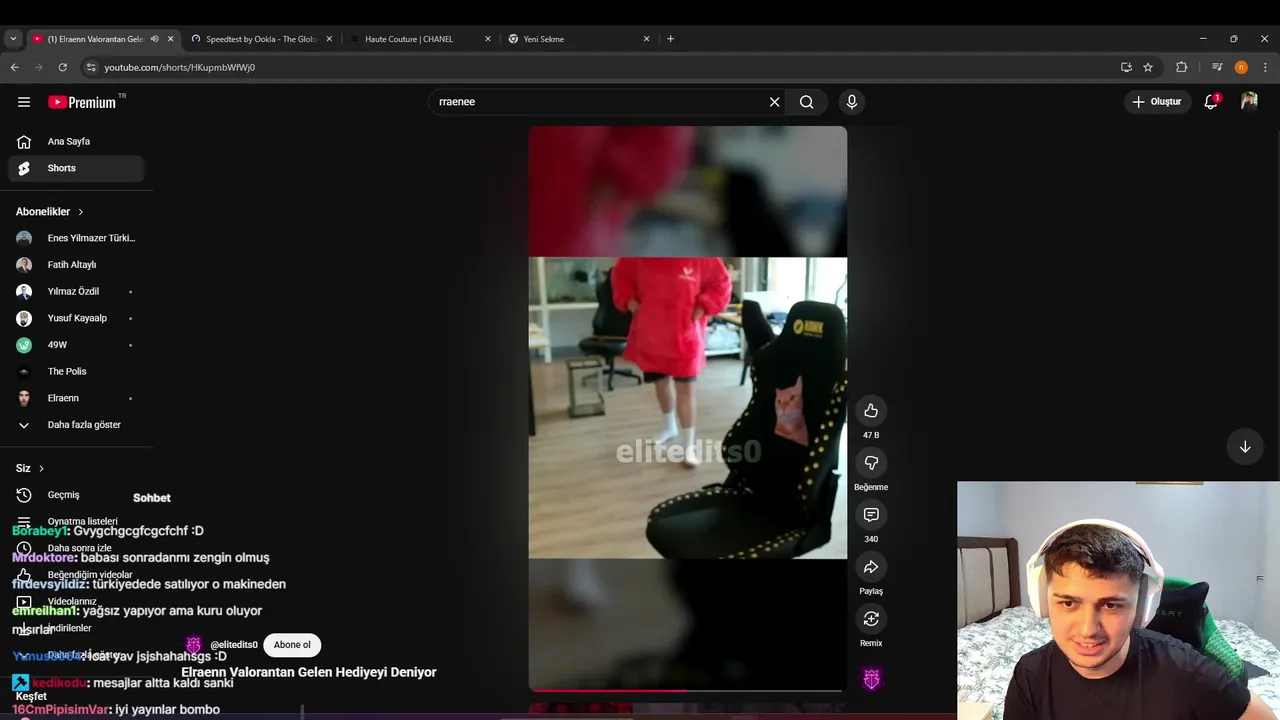Expand the Abonelikler section chevron

(81, 212)
